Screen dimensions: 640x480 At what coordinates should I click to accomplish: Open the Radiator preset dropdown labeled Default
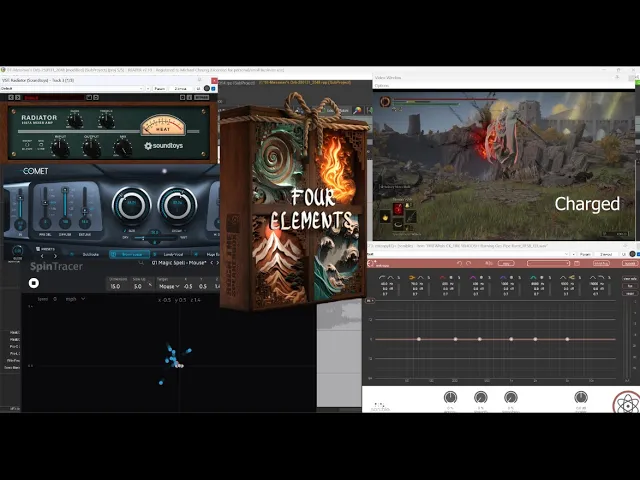[72, 89]
